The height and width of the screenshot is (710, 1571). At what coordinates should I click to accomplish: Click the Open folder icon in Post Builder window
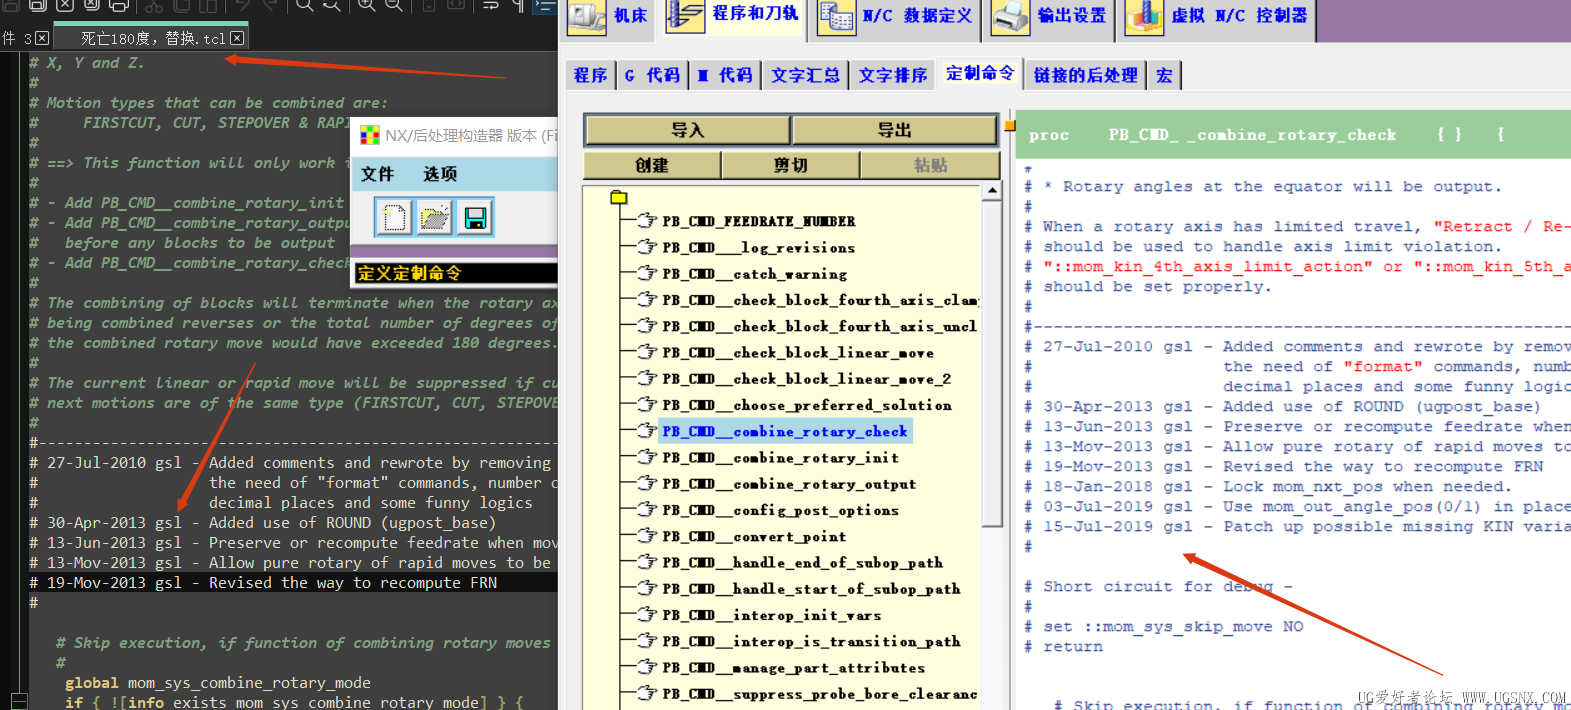pyautogui.click(x=434, y=217)
